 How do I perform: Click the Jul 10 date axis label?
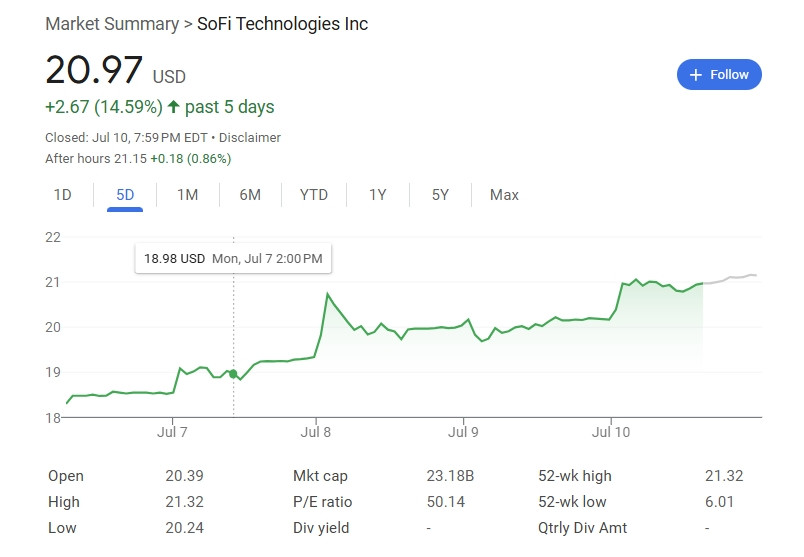611,432
